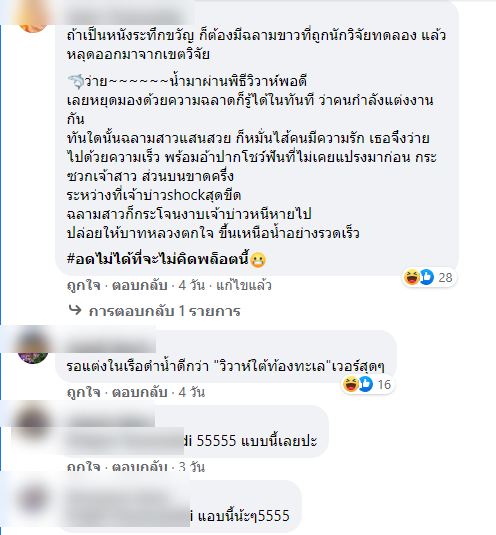Click the 4 วัน timestamp of first comment
The height and width of the screenshot is (535, 496).
(192, 285)
